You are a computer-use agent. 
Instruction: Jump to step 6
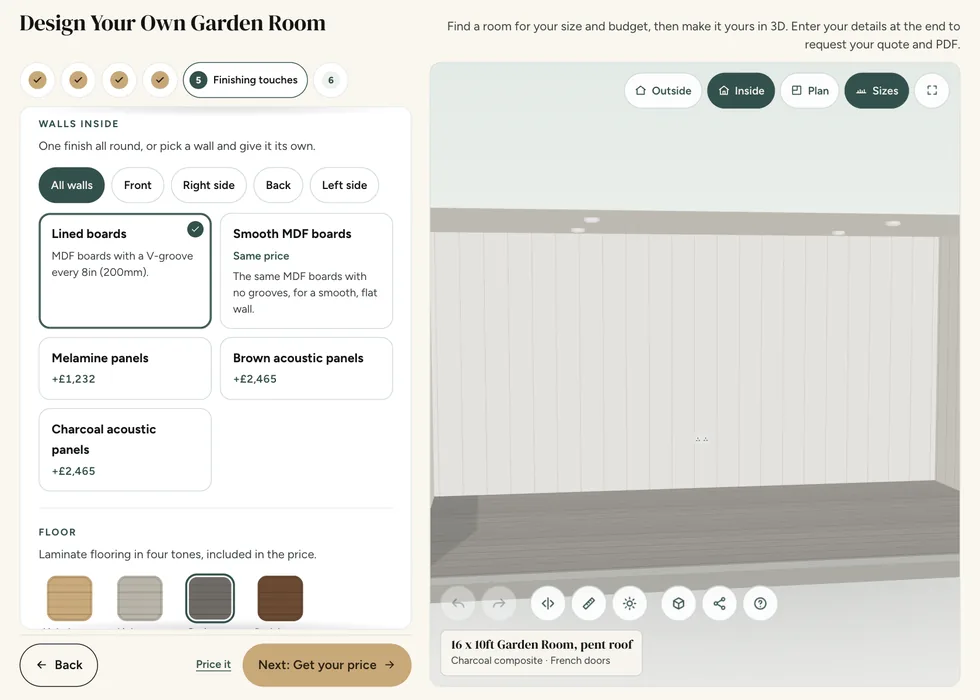331,80
